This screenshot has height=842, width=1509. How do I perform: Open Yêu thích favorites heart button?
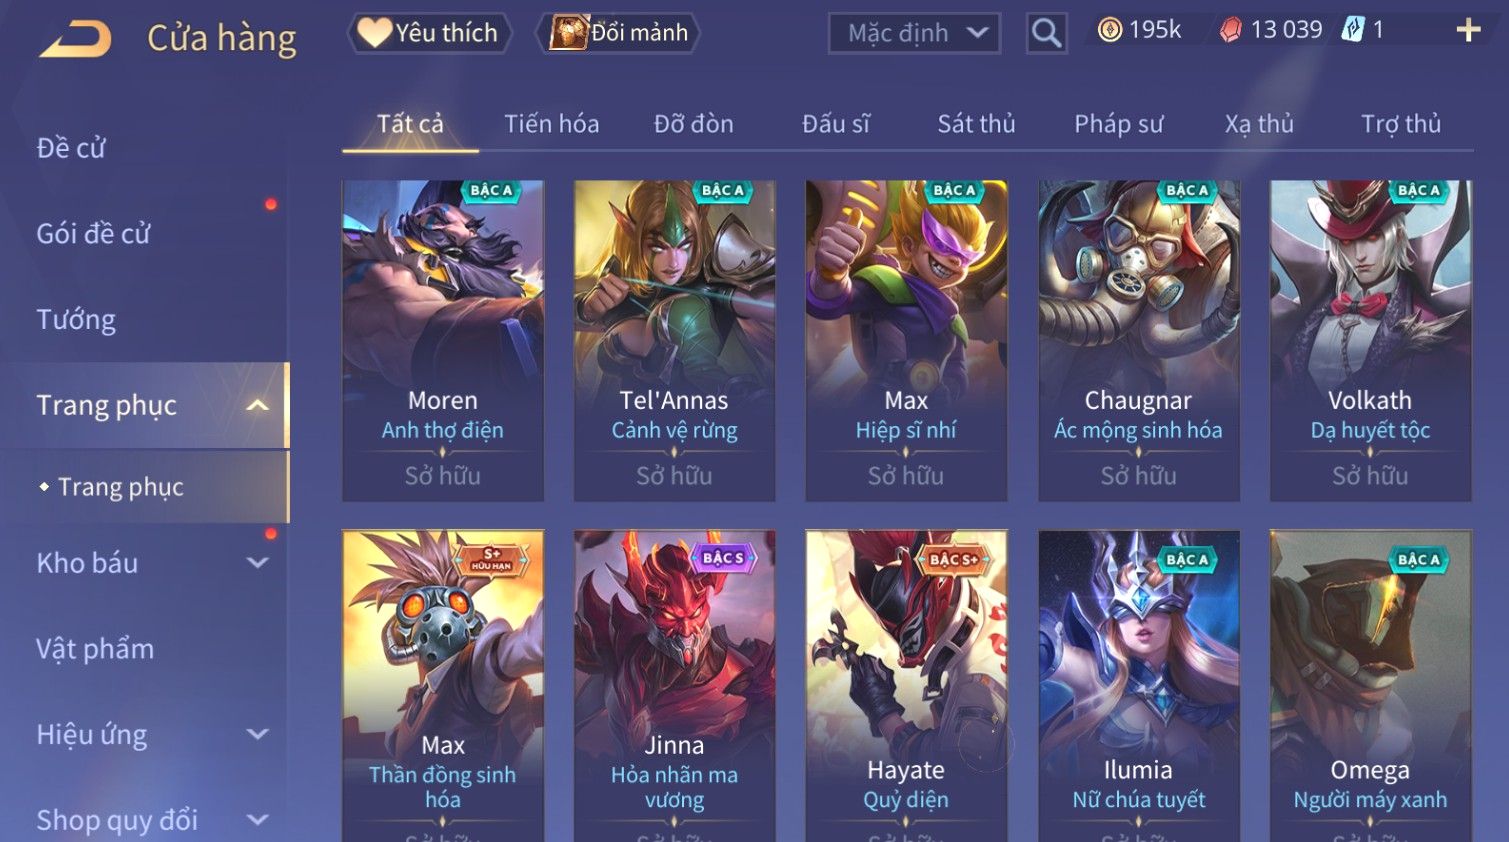pyautogui.click(x=429, y=33)
